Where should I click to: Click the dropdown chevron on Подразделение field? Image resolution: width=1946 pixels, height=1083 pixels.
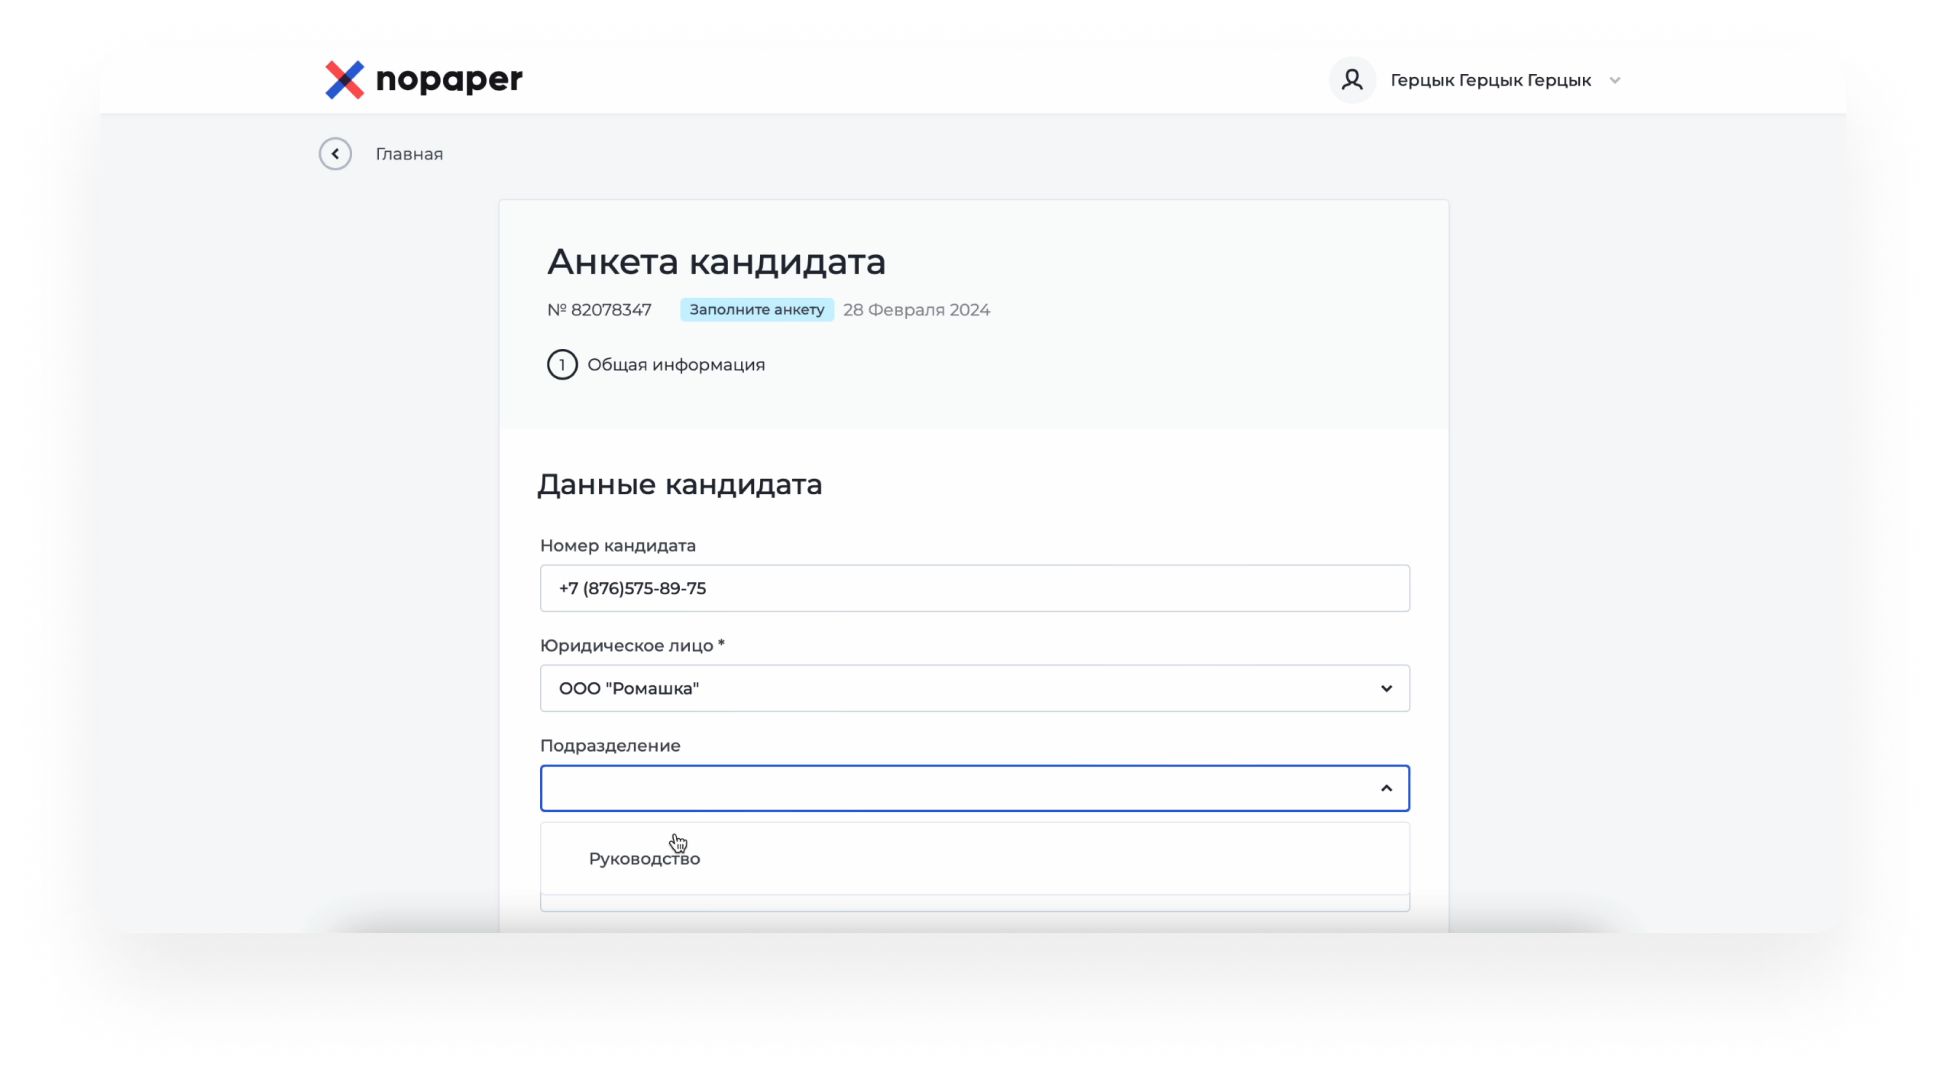pyautogui.click(x=1384, y=788)
